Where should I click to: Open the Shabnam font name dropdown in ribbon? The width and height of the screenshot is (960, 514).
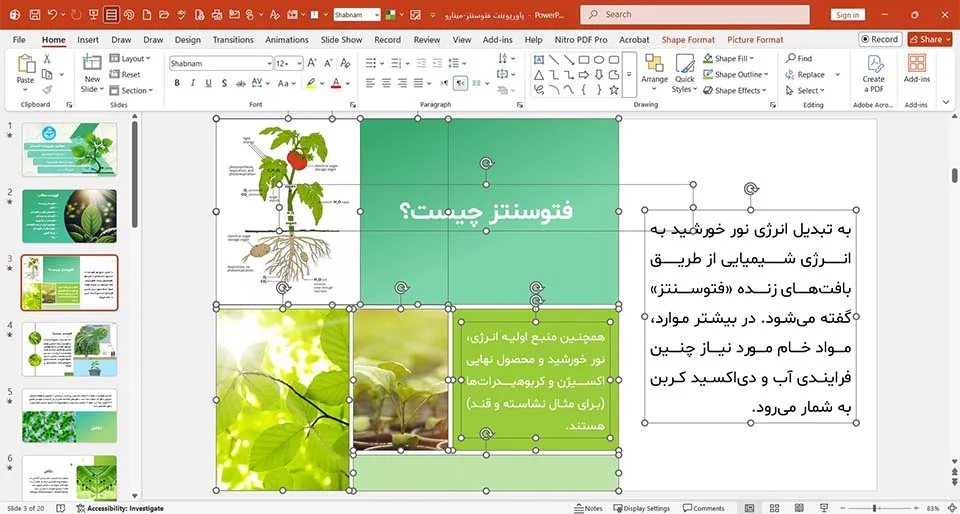coord(269,64)
